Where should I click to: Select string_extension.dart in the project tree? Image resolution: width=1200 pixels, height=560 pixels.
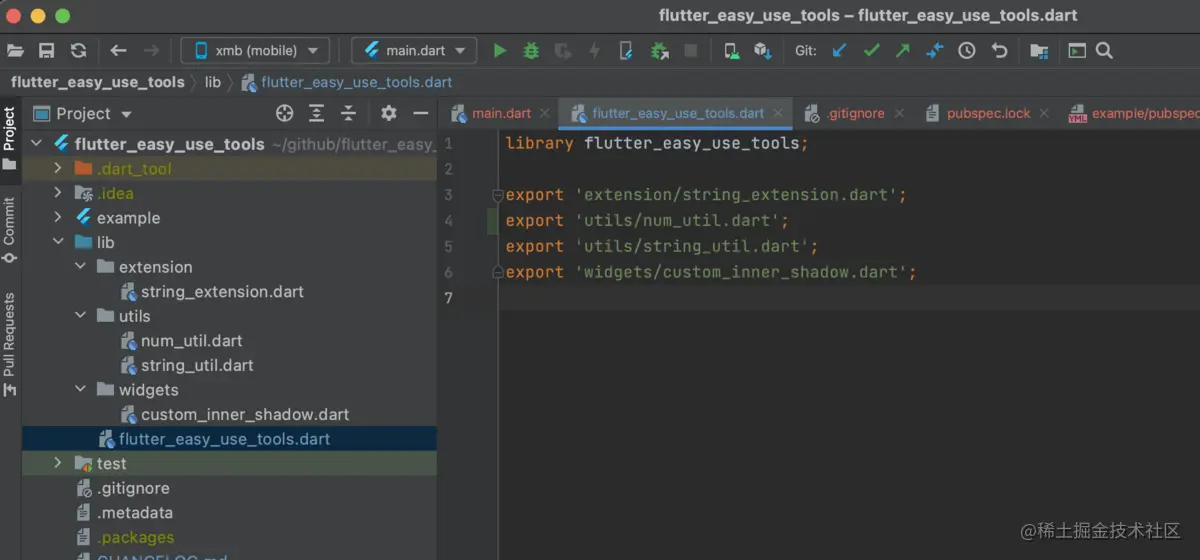click(x=222, y=292)
